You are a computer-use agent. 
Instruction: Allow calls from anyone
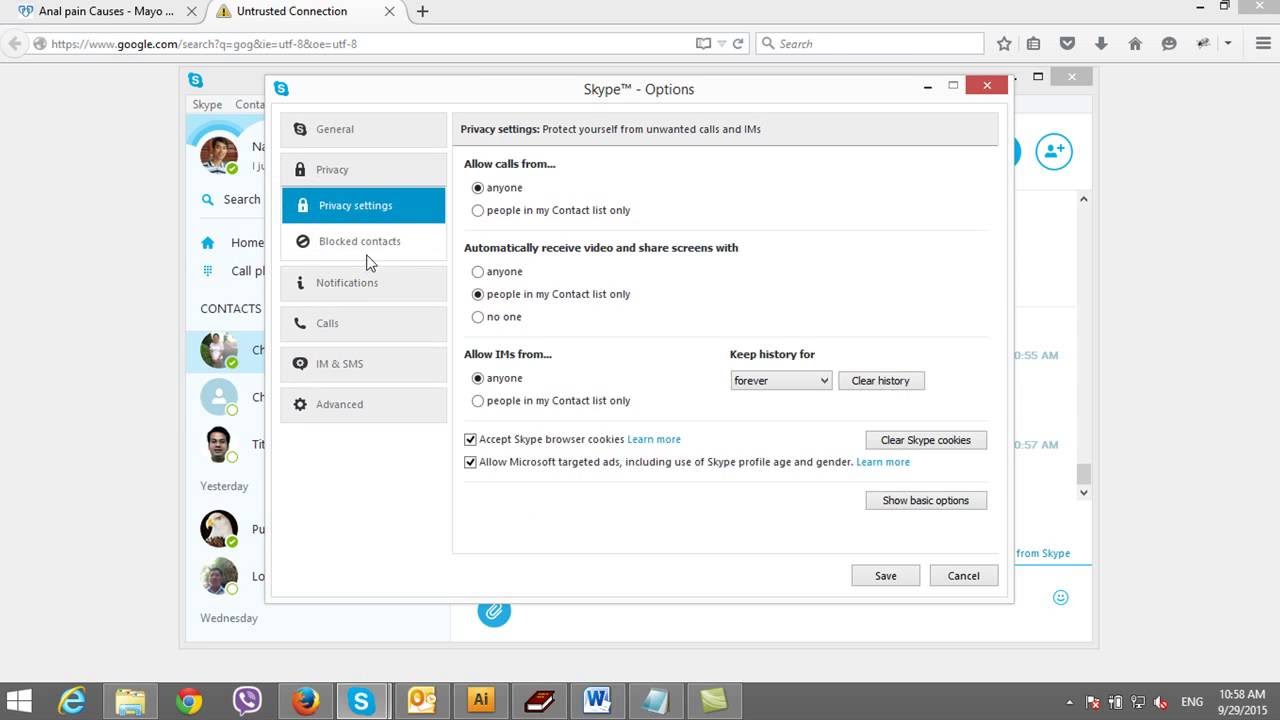point(478,188)
